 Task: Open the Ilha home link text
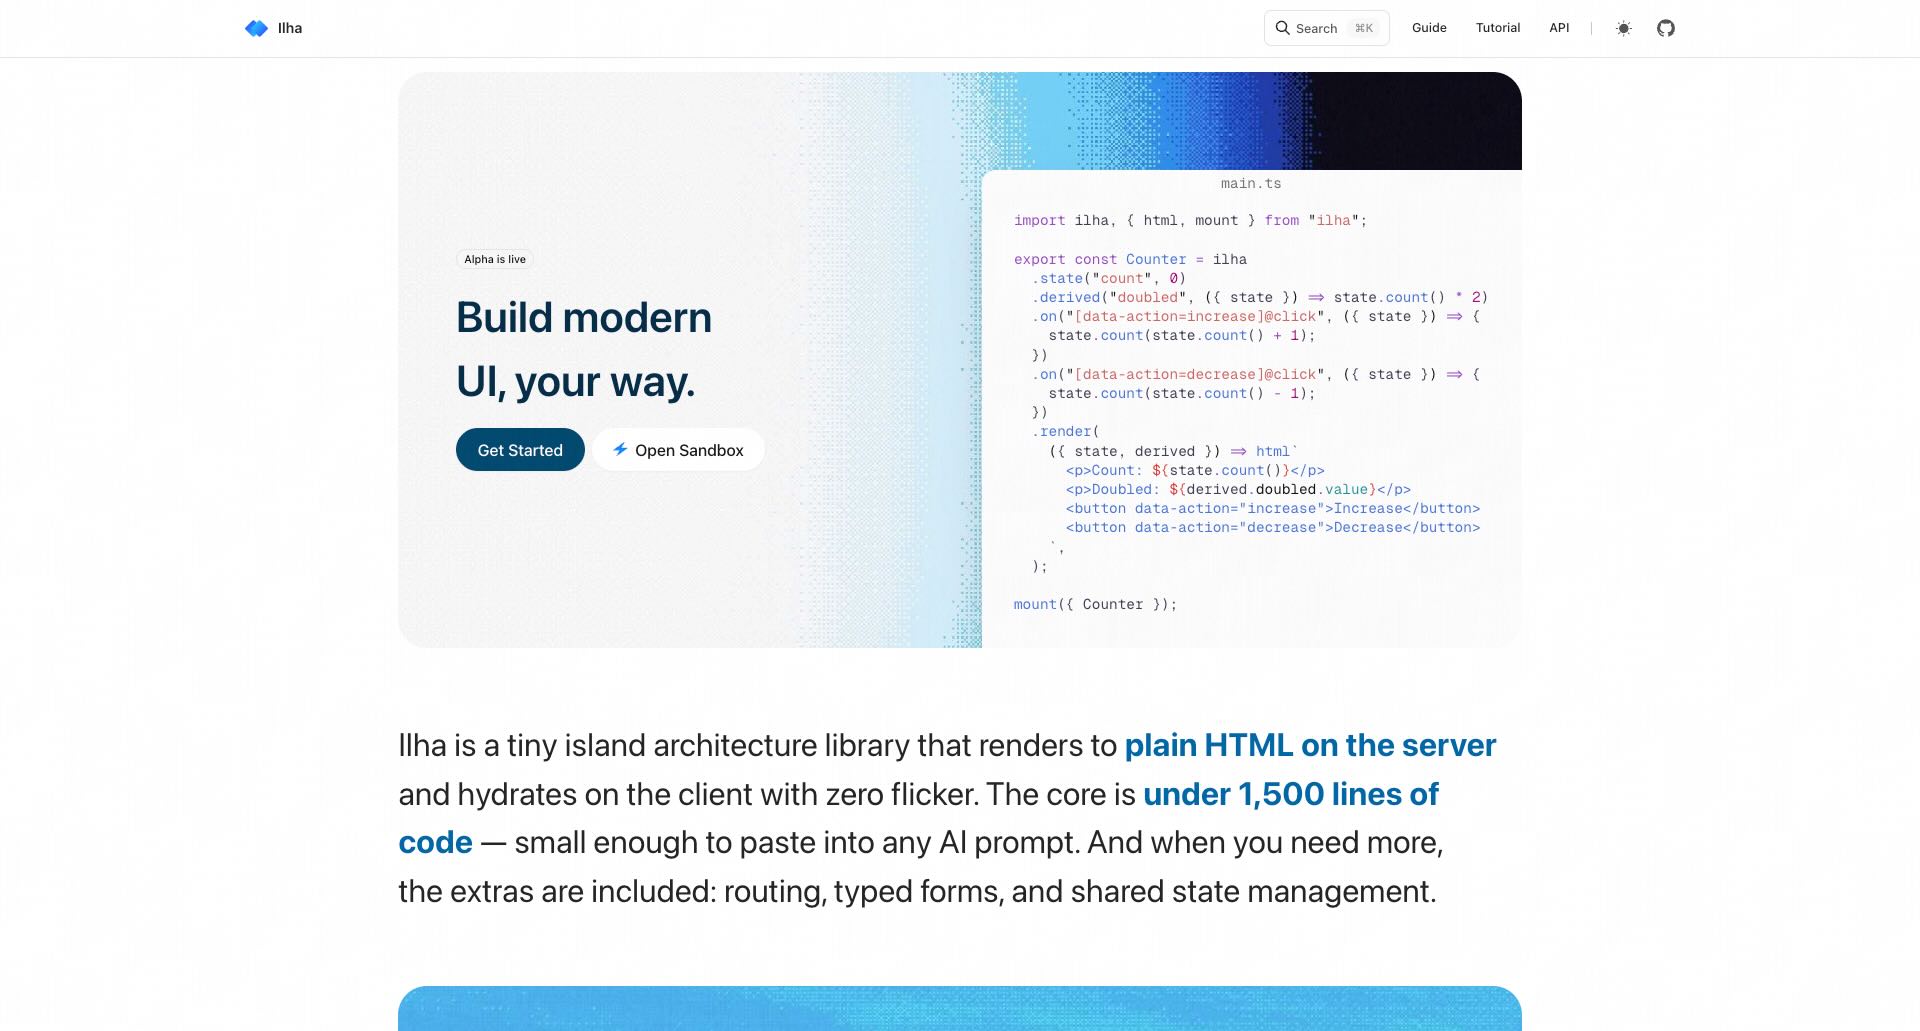click(290, 28)
